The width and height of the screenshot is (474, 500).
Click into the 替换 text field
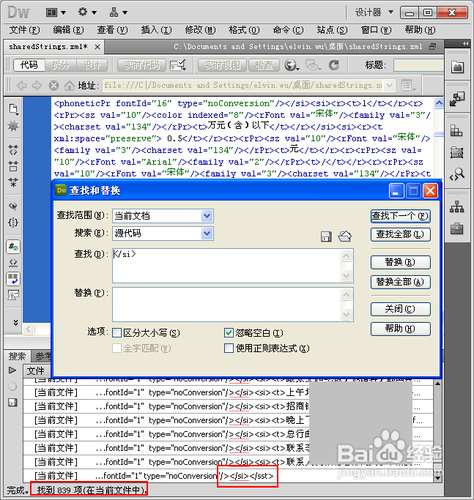click(x=233, y=305)
